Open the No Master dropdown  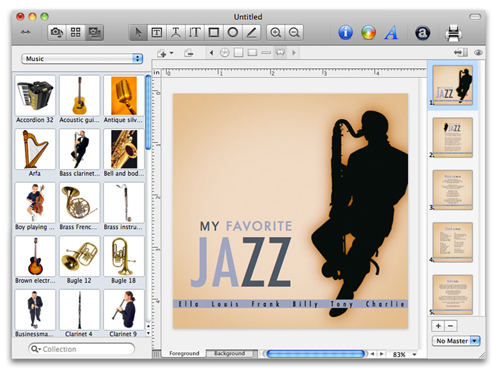(456, 341)
